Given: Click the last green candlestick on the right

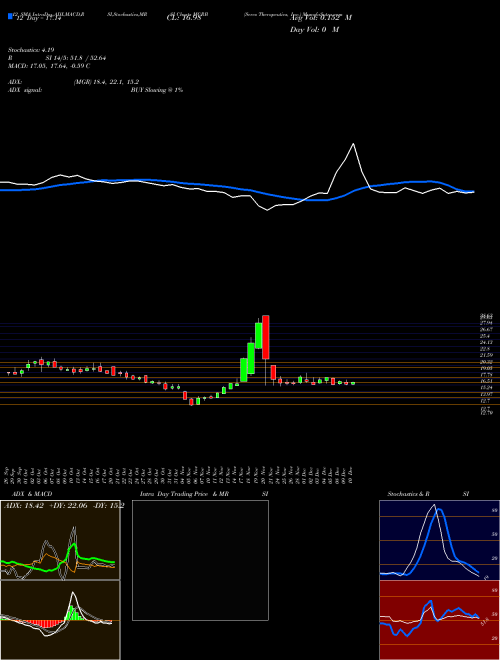Looking at the screenshot, I should tap(353, 383).
